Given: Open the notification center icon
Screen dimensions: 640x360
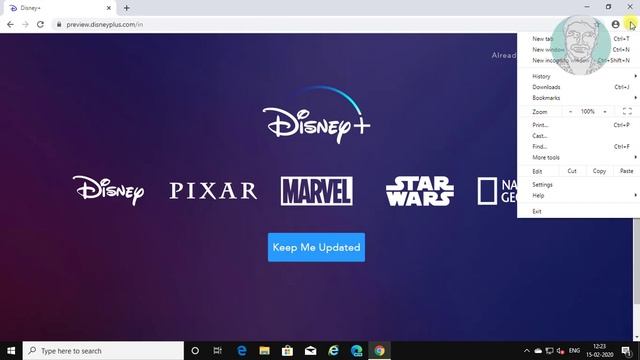Looking at the screenshot, I should click(x=626, y=351).
